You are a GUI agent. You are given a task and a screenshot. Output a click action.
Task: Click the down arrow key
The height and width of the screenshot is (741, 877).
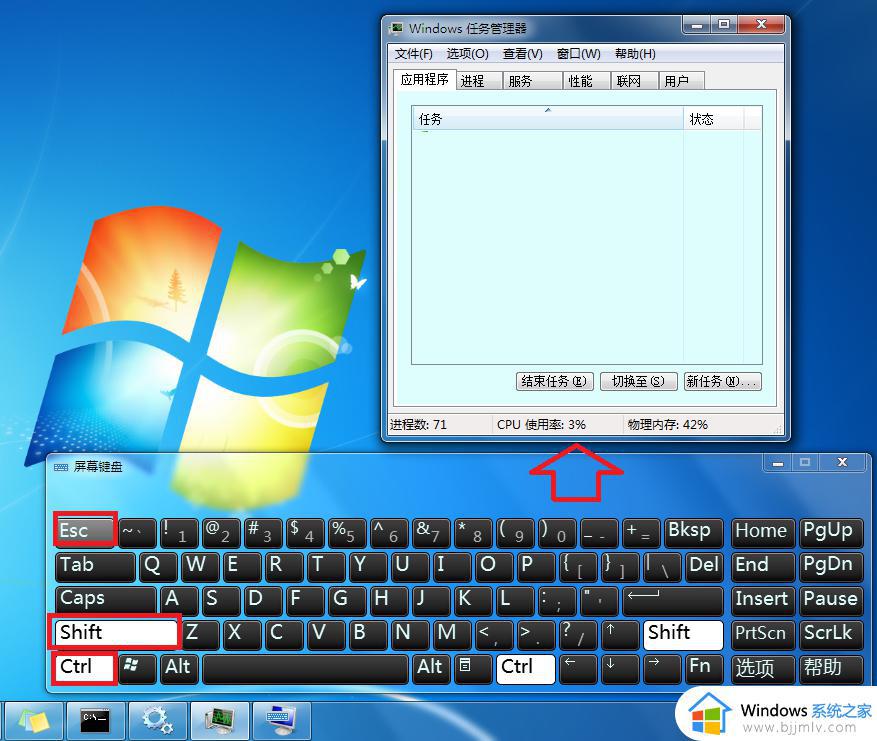(620, 669)
